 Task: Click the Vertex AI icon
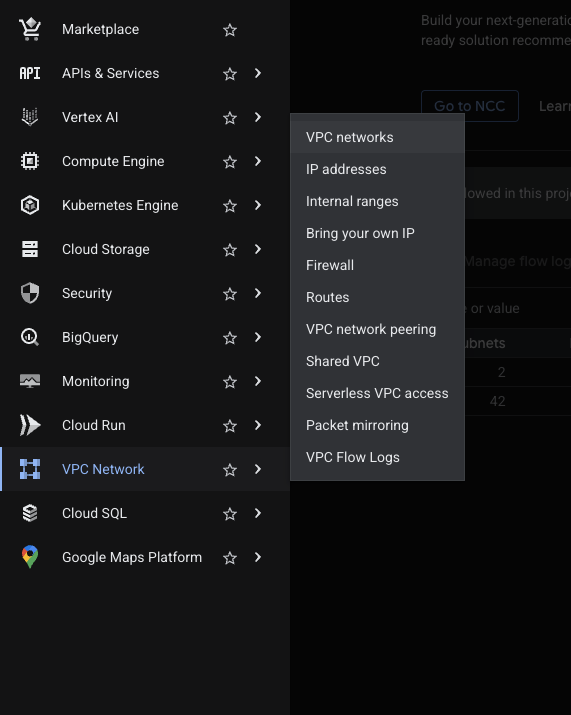30,117
